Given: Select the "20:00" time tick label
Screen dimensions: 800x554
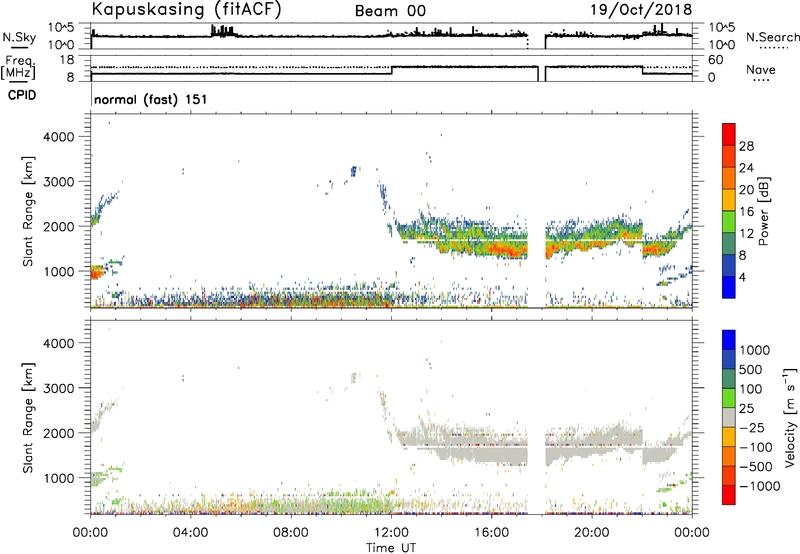Looking at the screenshot, I should click(x=592, y=533).
